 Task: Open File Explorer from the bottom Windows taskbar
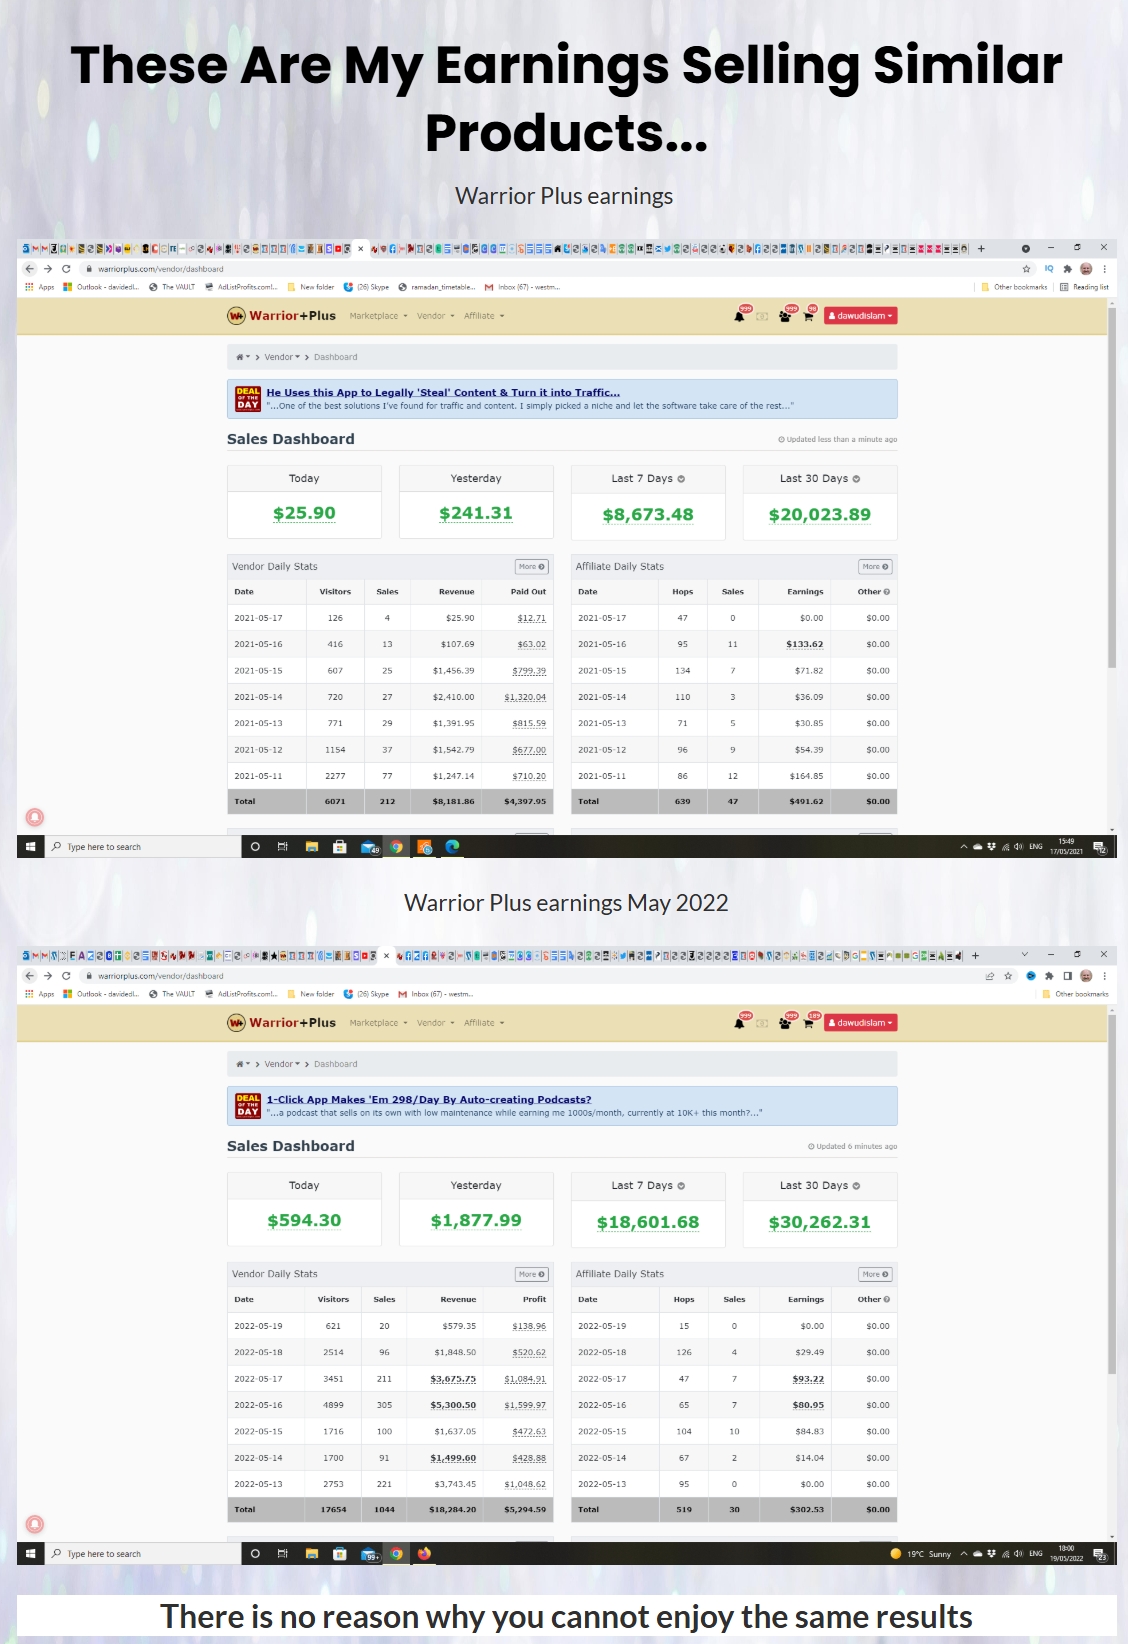point(312,1554)
